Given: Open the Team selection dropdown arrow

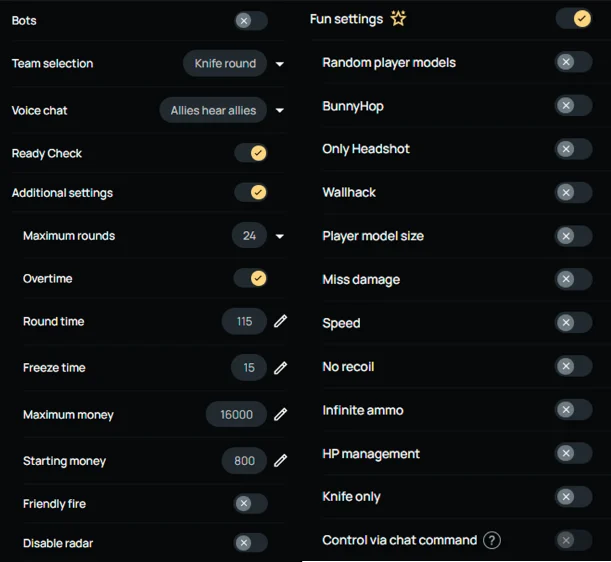Looking at the screenshot, I should click(280, 64).
